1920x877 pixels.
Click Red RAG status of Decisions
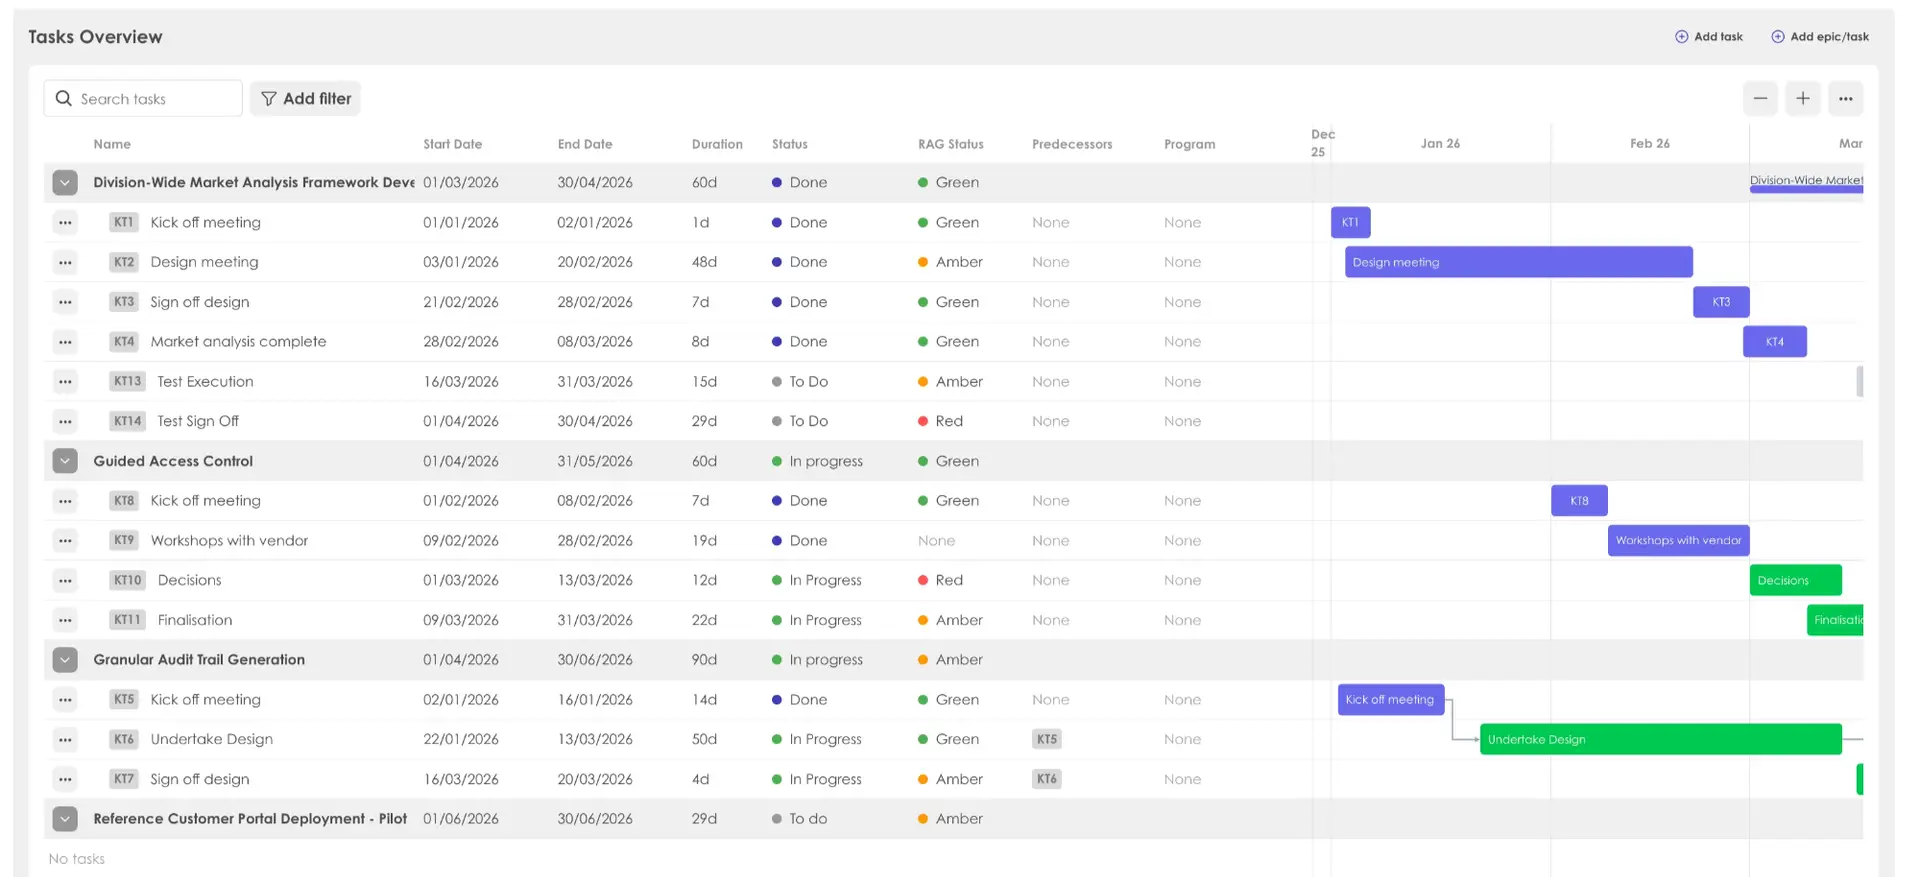click(941, 580)
